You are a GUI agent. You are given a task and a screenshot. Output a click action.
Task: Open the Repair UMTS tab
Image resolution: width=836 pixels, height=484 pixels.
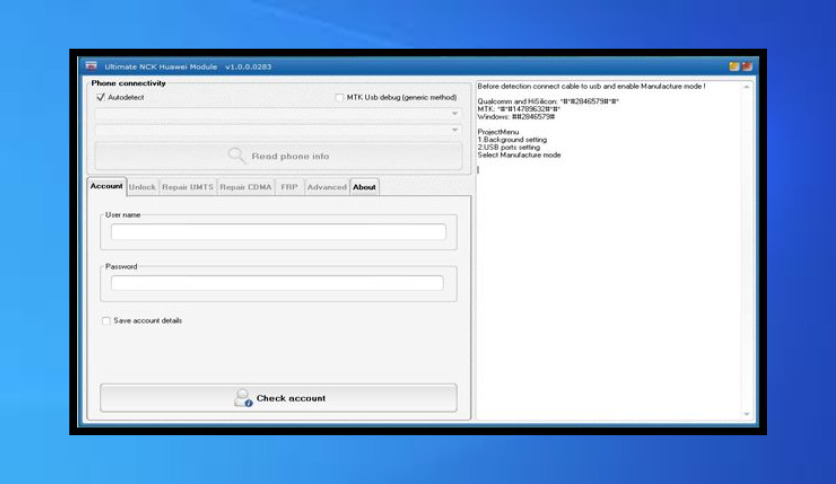(x=187, y=187)
